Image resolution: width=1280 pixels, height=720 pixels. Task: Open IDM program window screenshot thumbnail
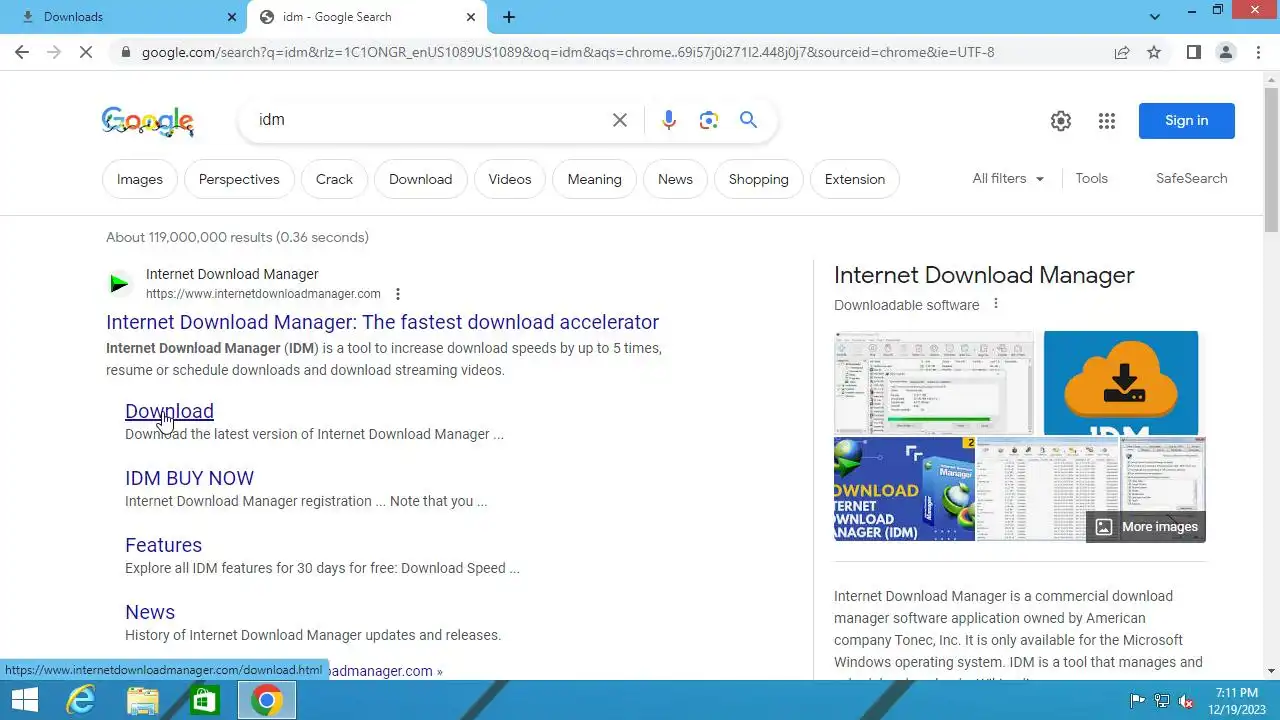934,382
